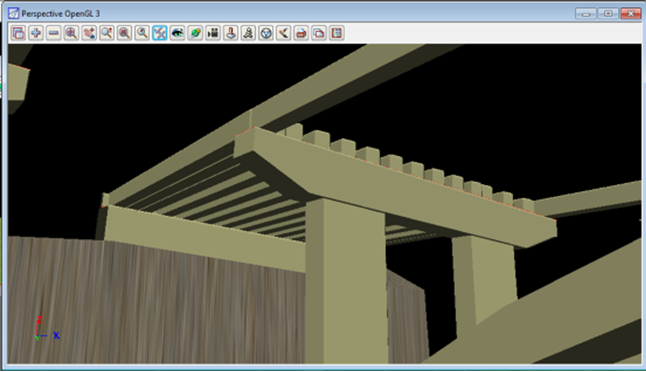
Task: Click the magnifier with red square icon
Action: 124,33
